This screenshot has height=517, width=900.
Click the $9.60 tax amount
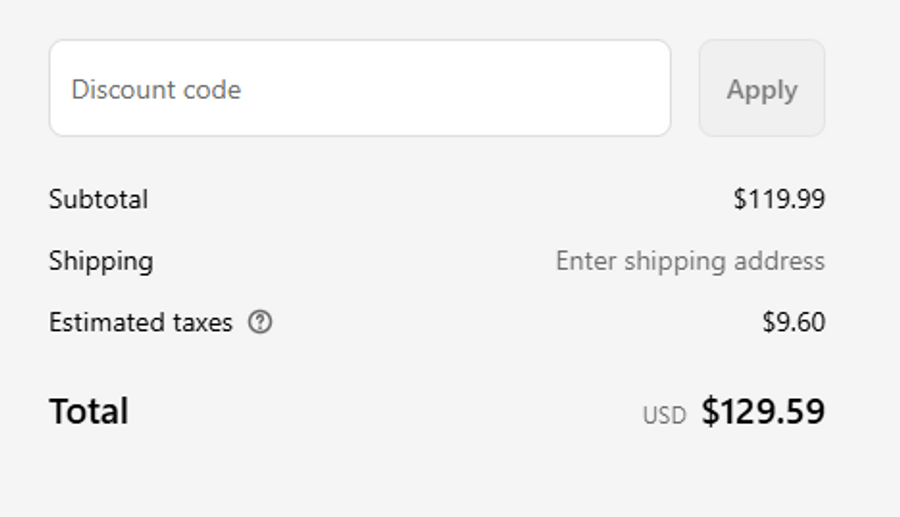pos(793,323)
